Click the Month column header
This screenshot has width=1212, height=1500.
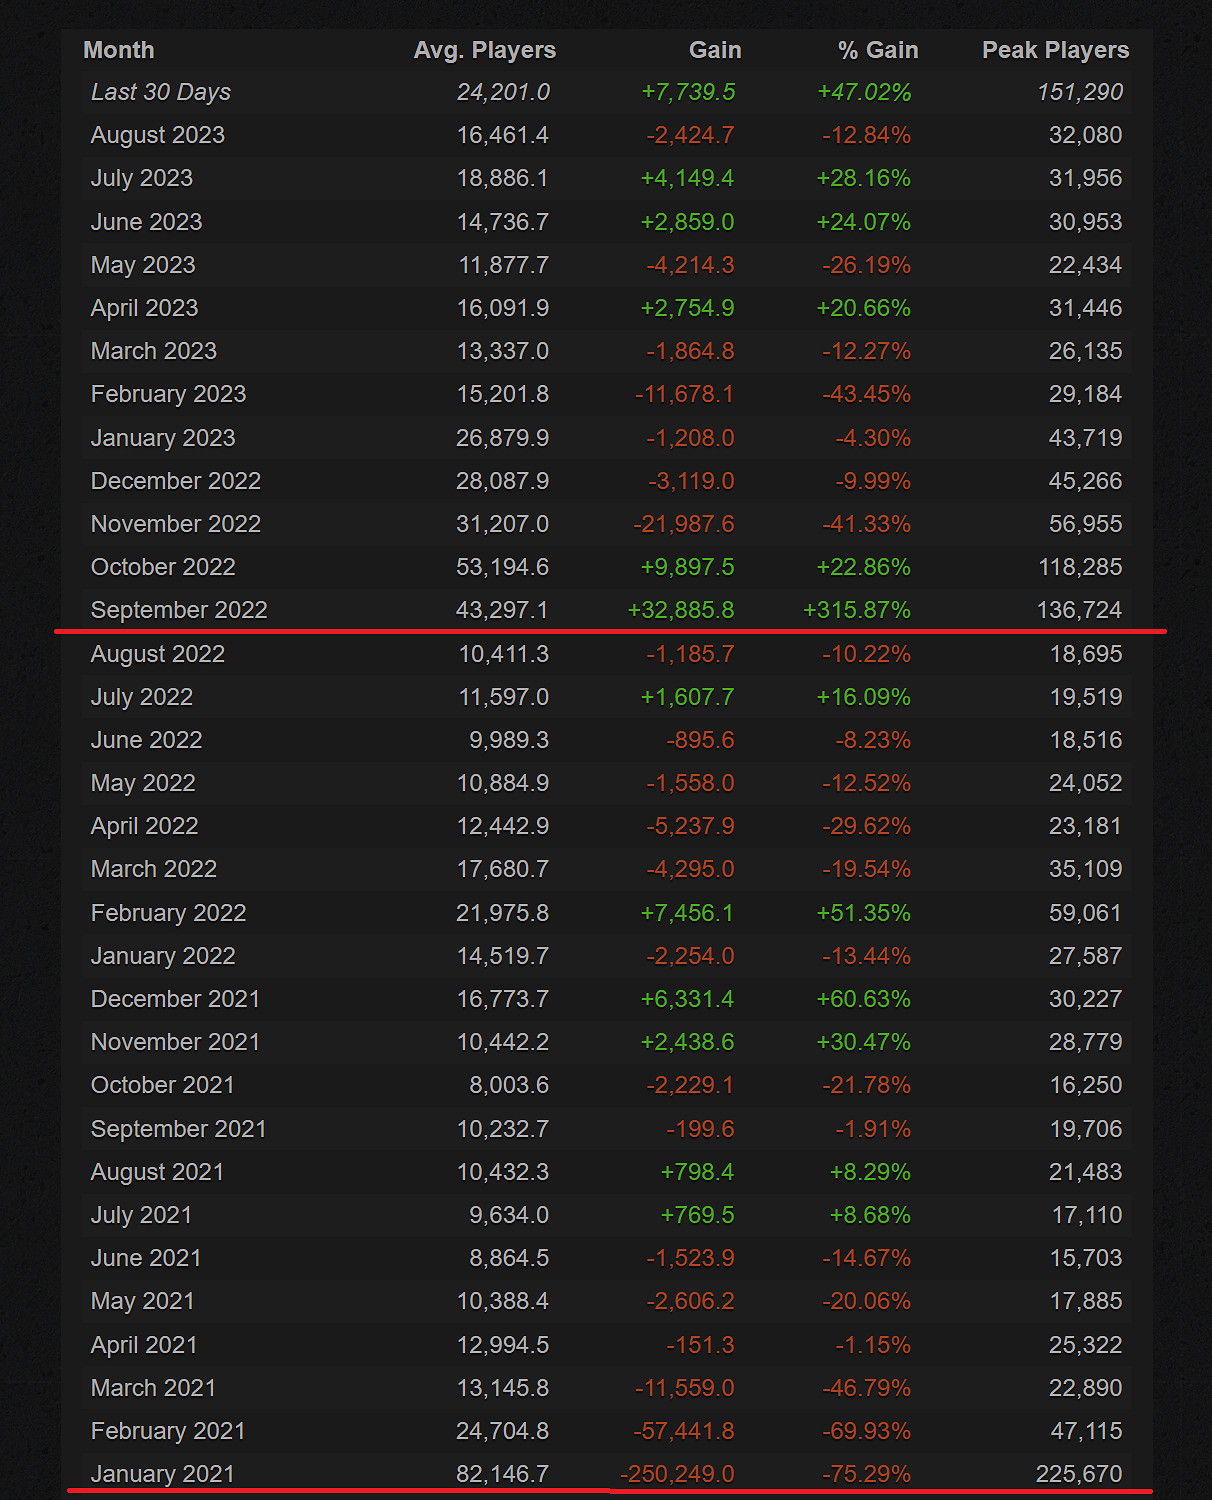click(119, 50)
